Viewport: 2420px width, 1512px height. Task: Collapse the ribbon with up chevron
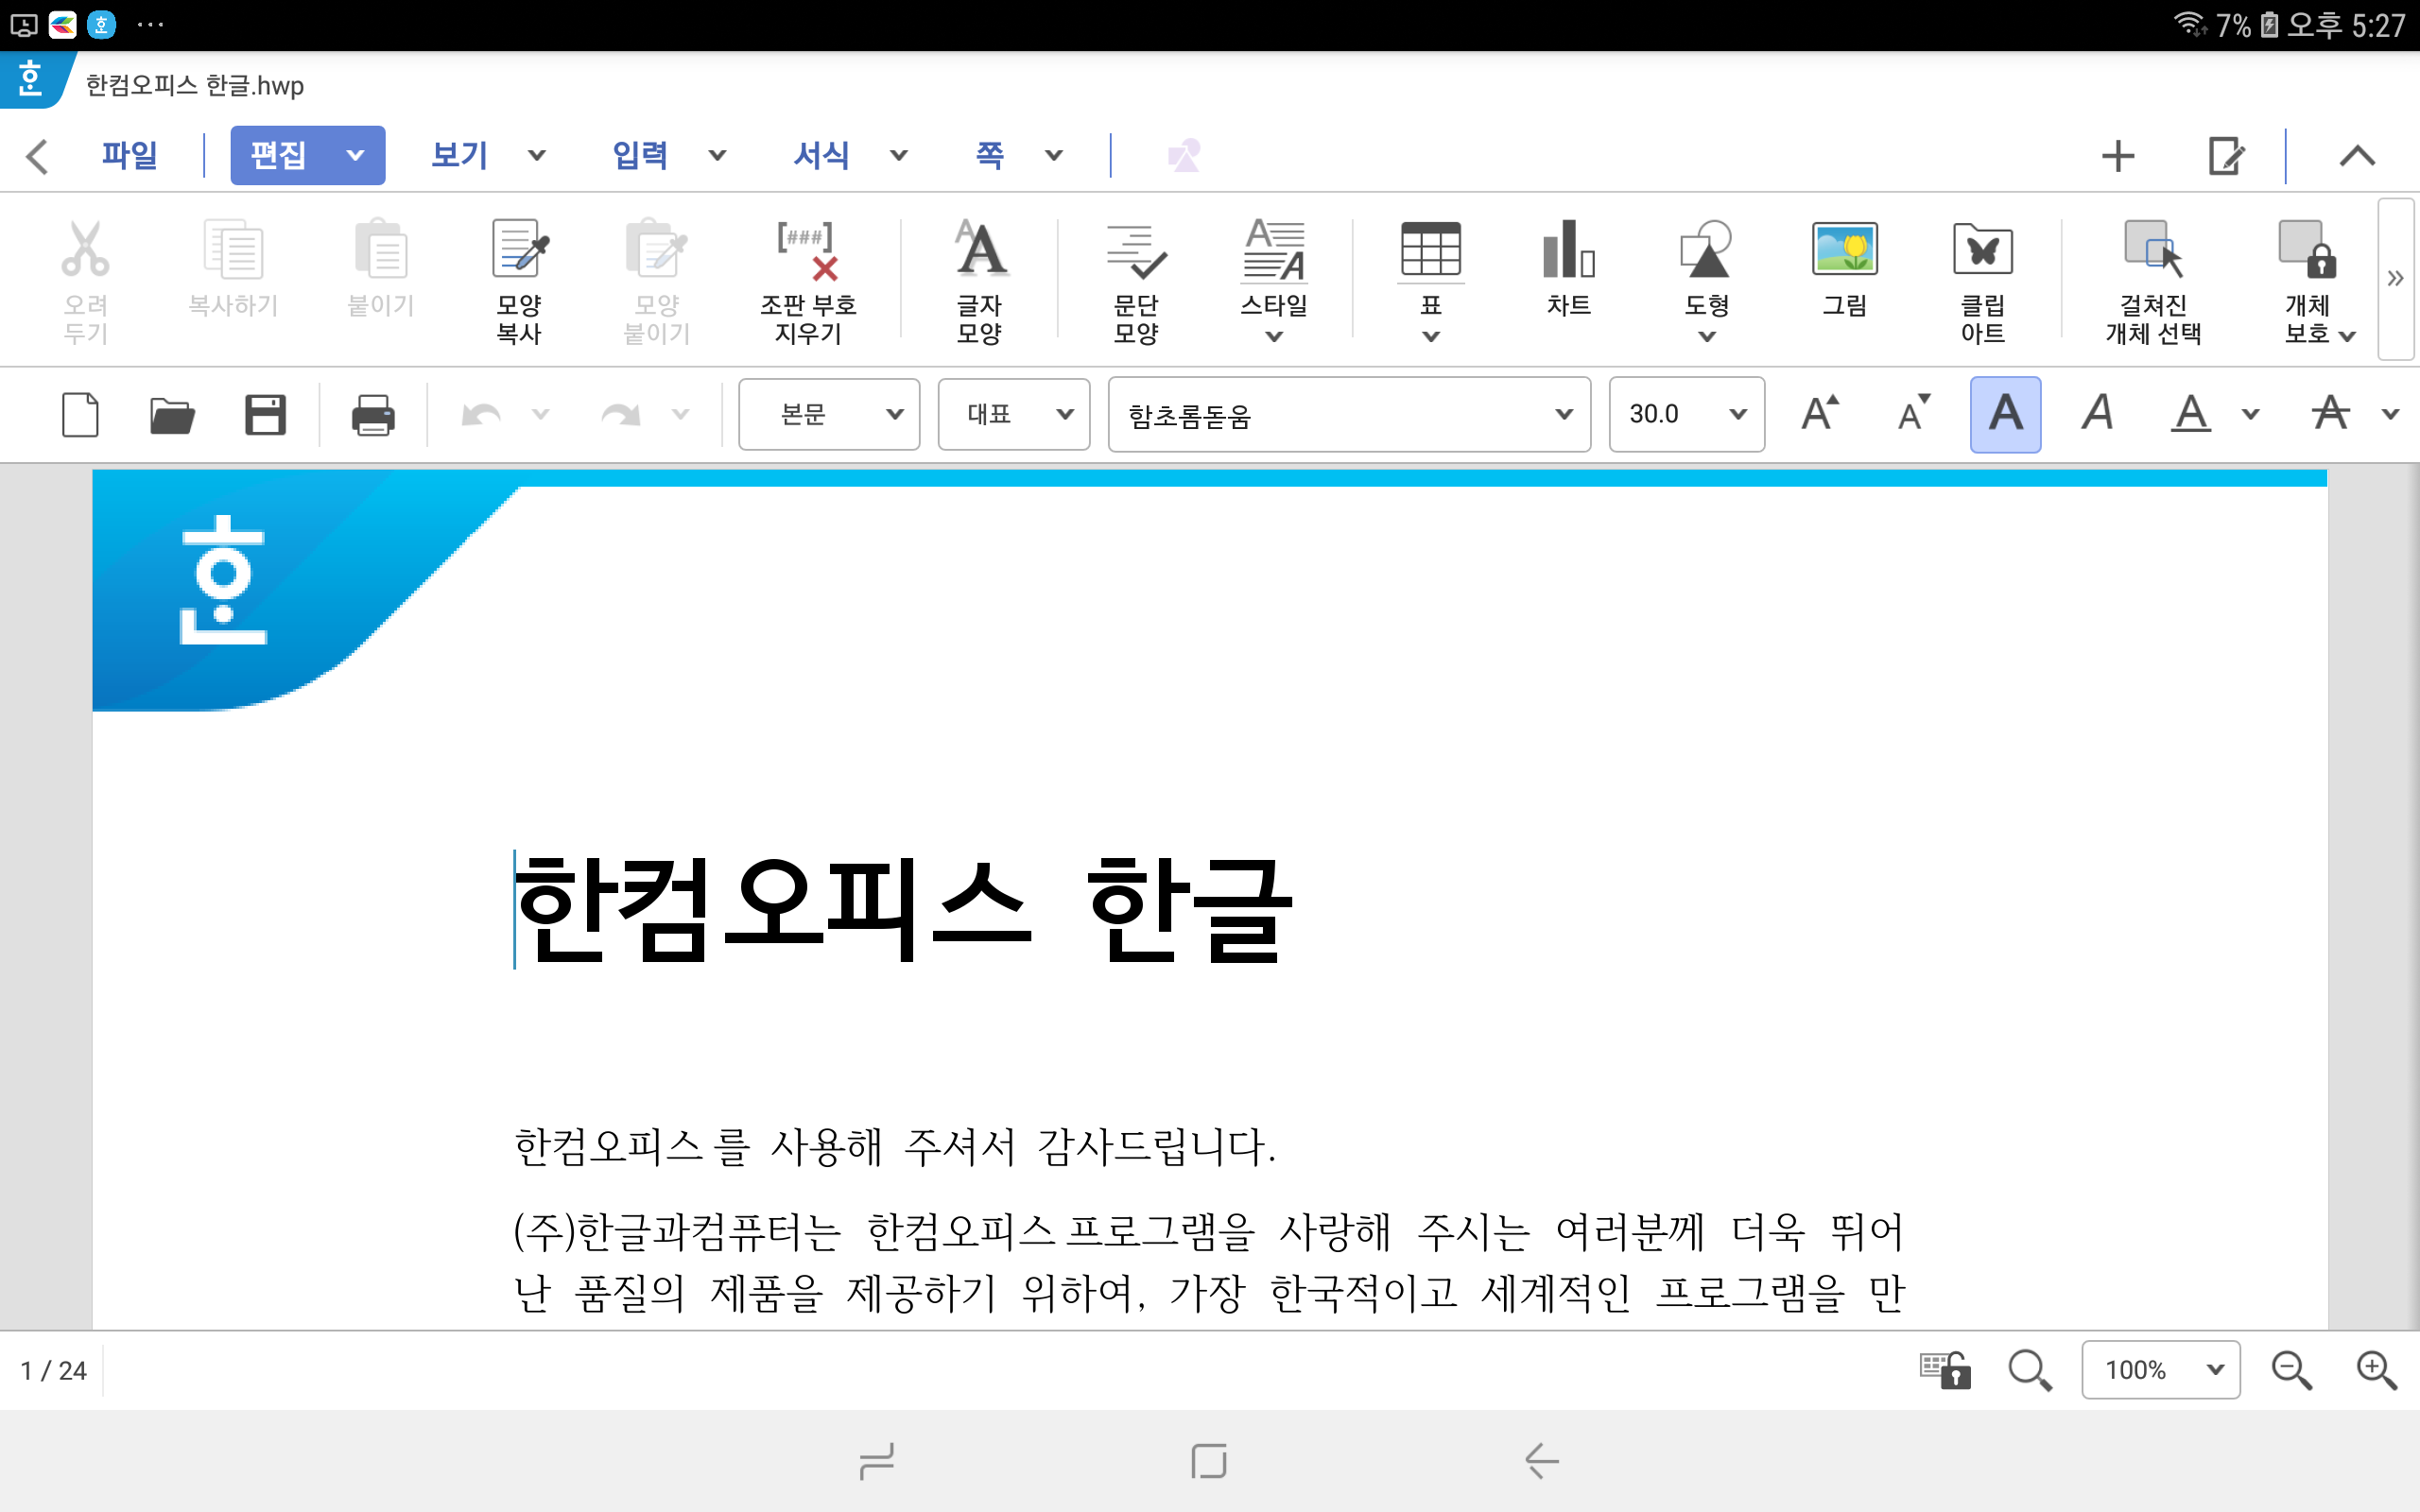(x=2357, y=156)
